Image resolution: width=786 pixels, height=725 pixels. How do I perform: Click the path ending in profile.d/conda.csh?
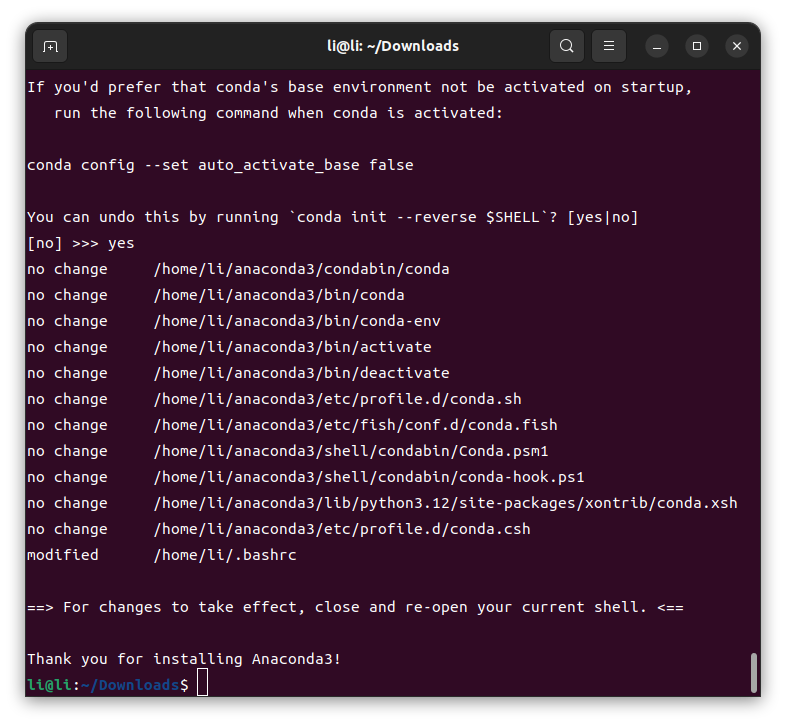[342, 529]
